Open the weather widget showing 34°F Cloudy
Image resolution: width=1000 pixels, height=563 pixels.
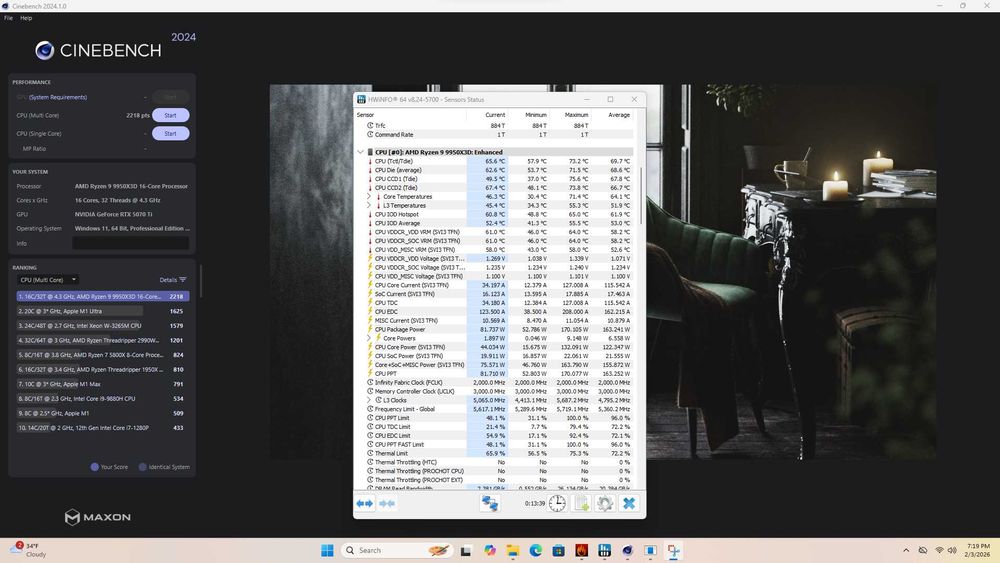click(x=28, y=550)
